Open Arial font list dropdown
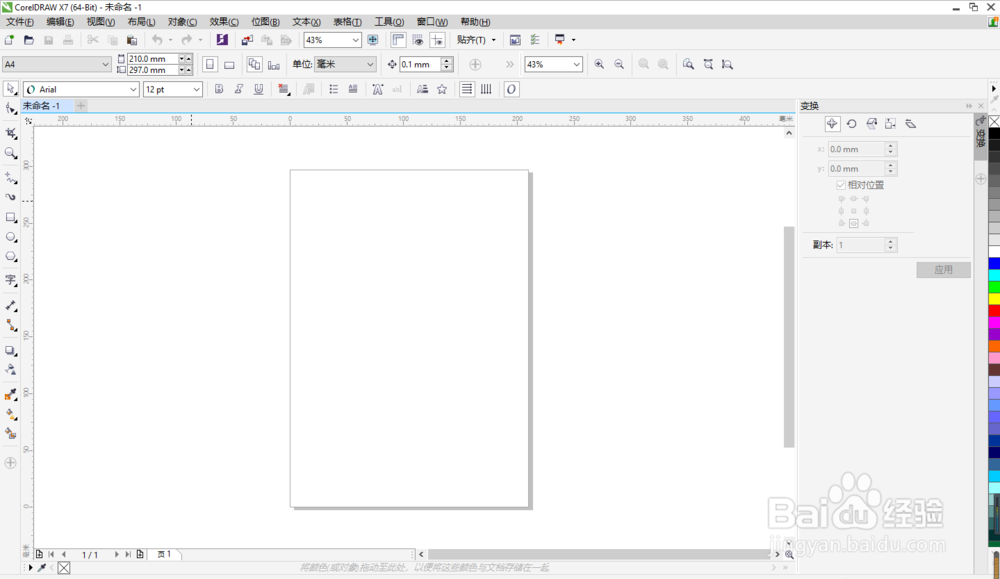This screenshot has width=1000, height=579. tap(133, 89)
